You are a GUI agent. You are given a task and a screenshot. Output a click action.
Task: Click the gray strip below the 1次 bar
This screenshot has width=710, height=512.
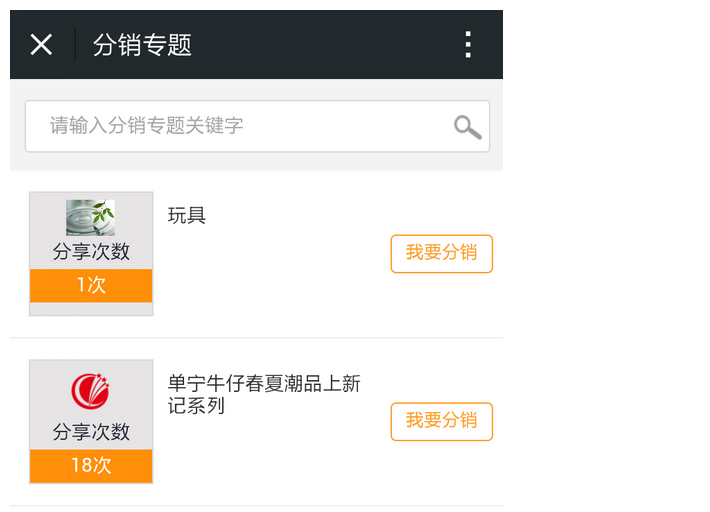click(91, 309)
